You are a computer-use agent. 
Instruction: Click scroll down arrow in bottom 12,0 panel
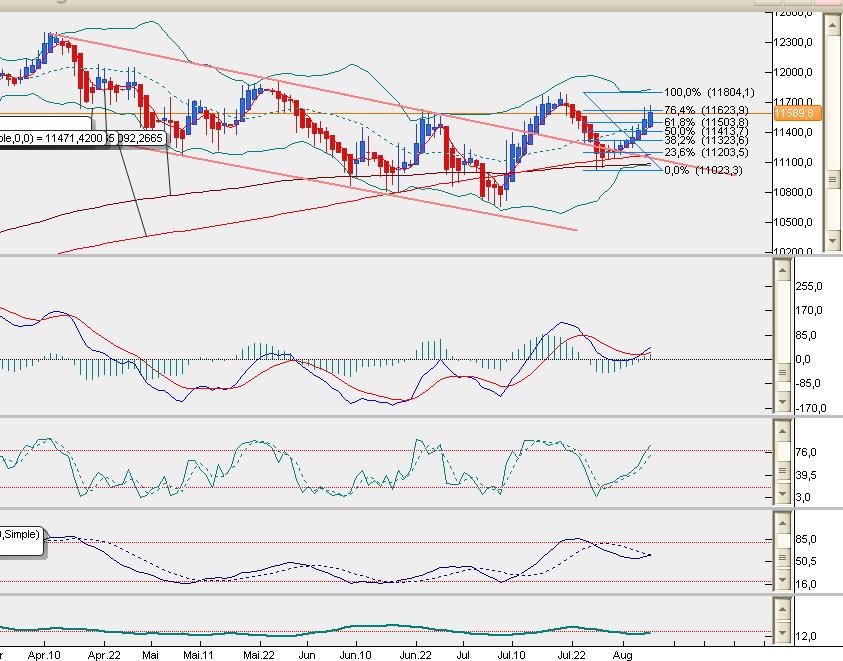tap(782, 633)
